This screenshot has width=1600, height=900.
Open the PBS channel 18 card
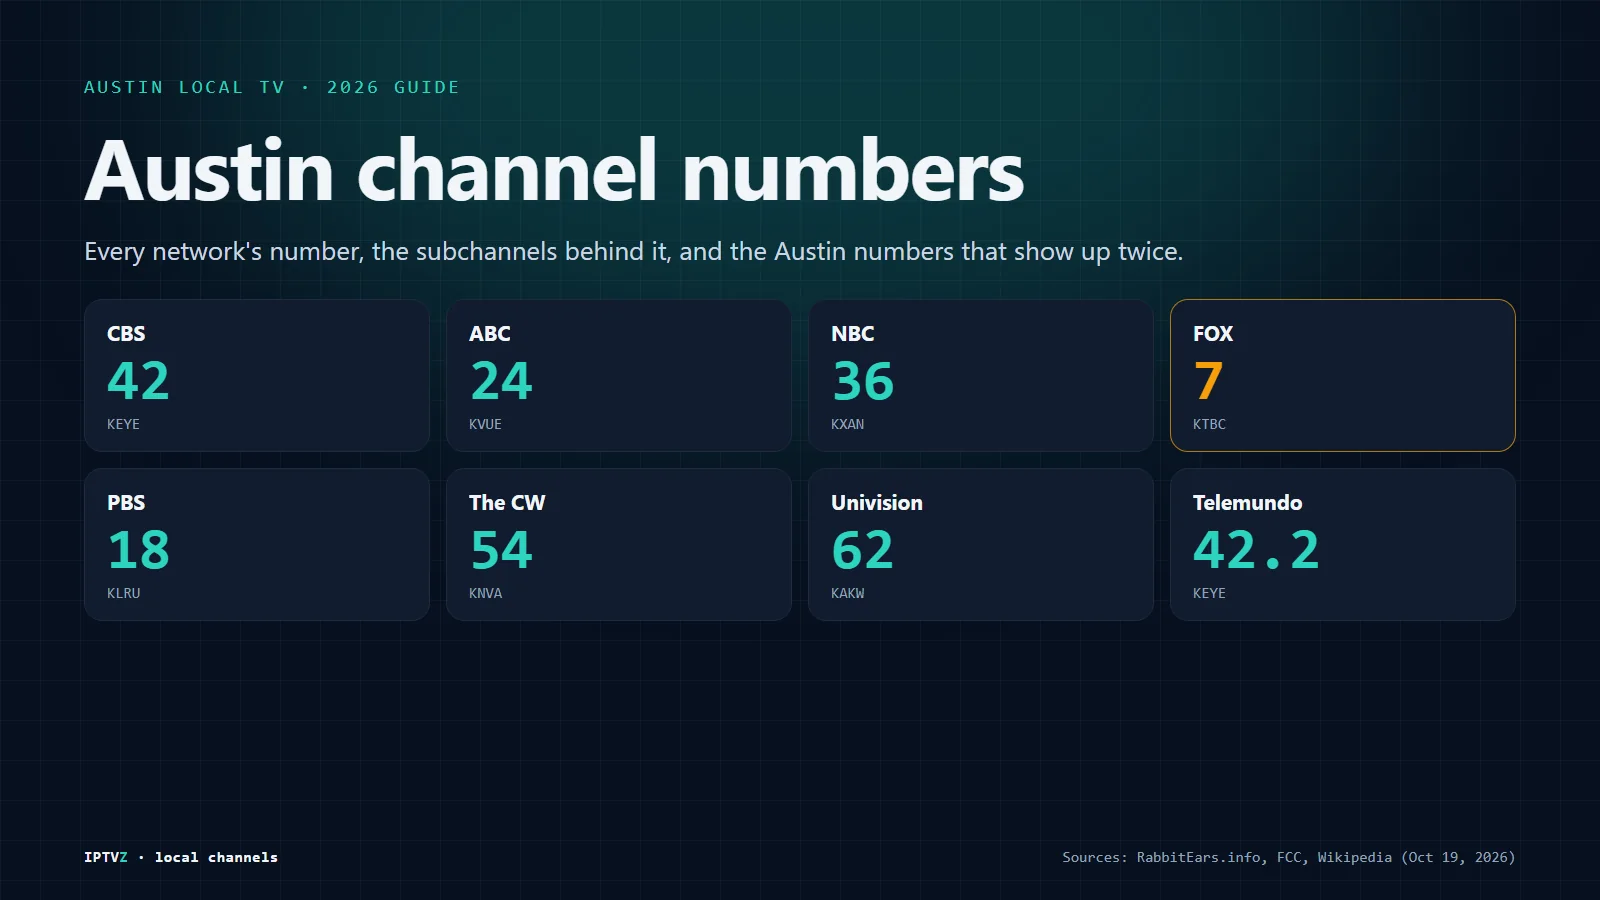coord(257,544)
